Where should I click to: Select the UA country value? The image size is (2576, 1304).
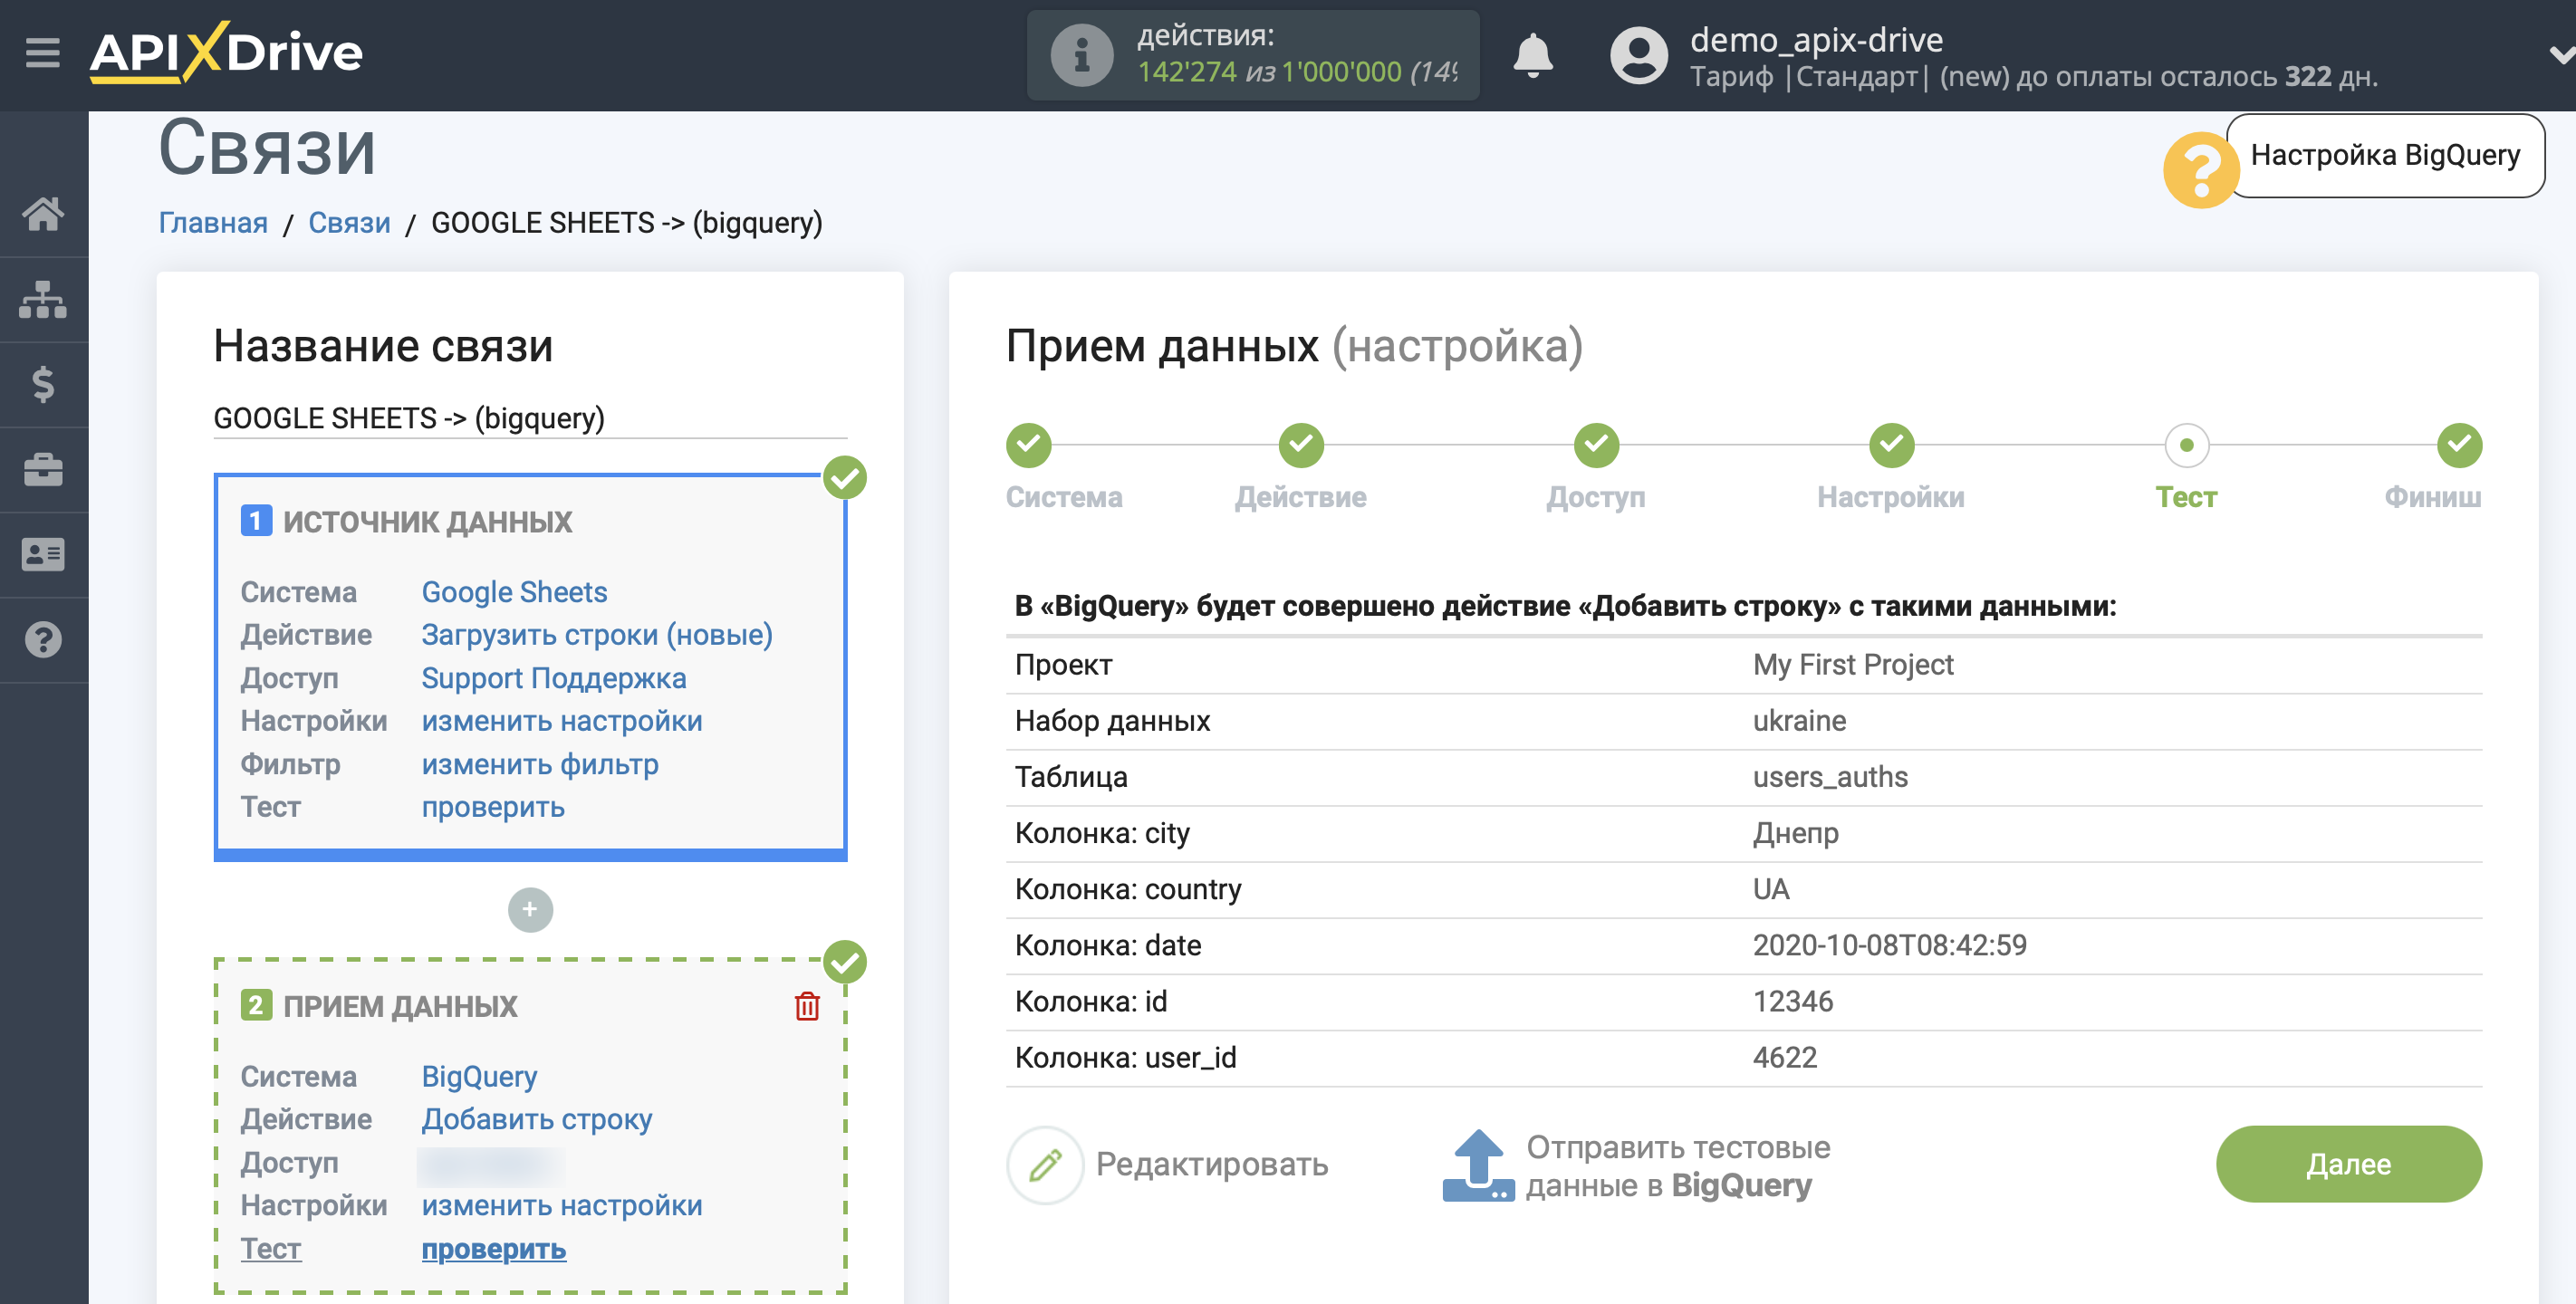pyautogui.click(x=1771, y=889)
